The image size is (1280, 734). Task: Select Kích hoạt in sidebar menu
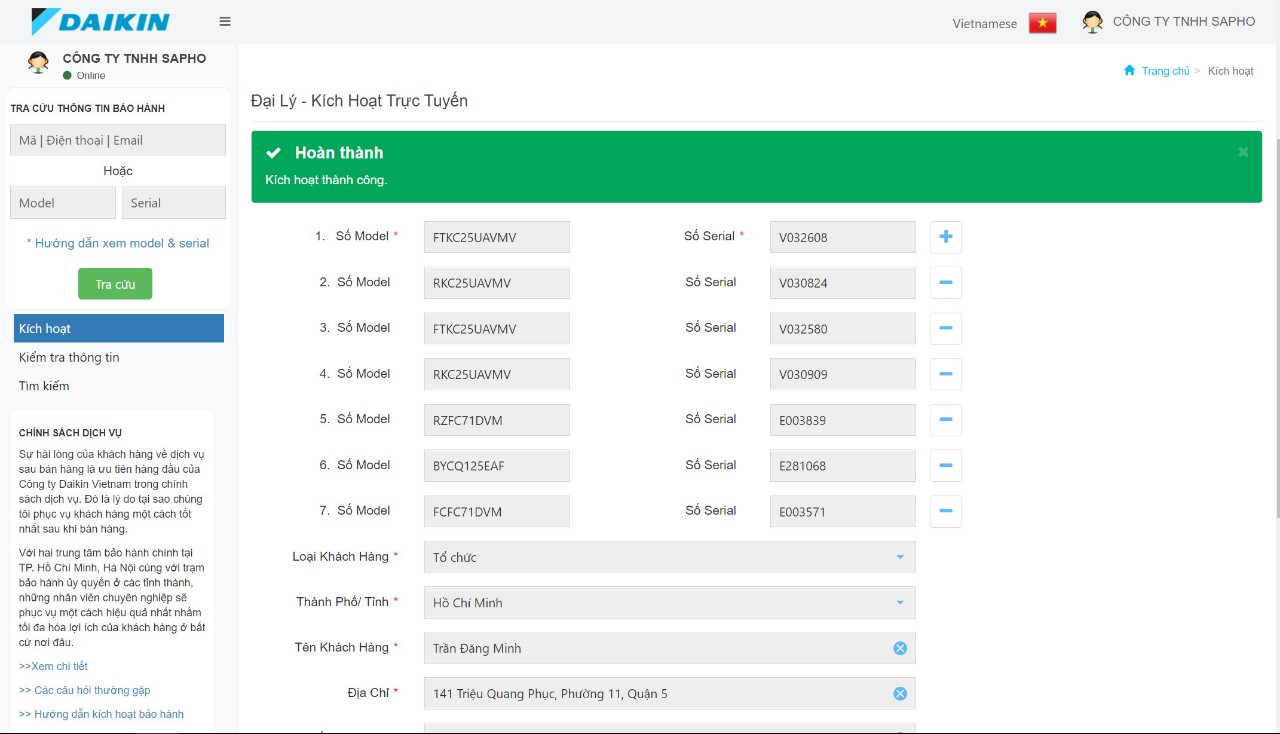pos(118,329)
